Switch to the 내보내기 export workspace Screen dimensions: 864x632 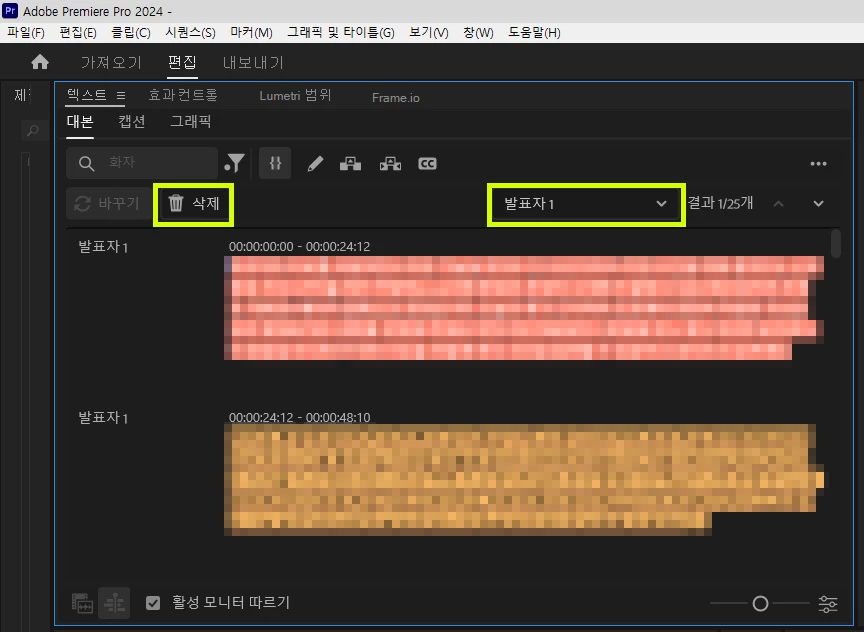(x=253, y=62)
